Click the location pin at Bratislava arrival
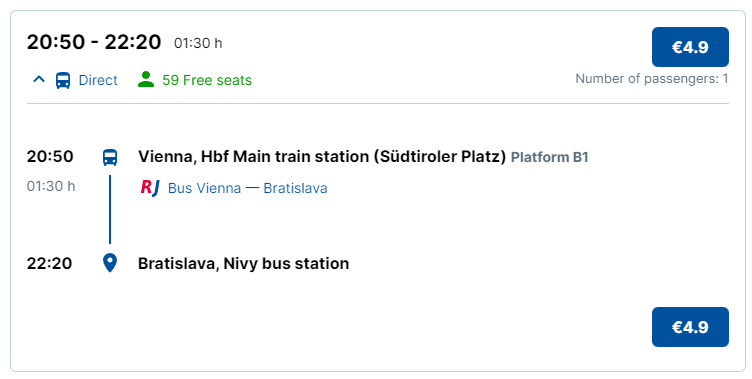752x379 pixels. 110,263
